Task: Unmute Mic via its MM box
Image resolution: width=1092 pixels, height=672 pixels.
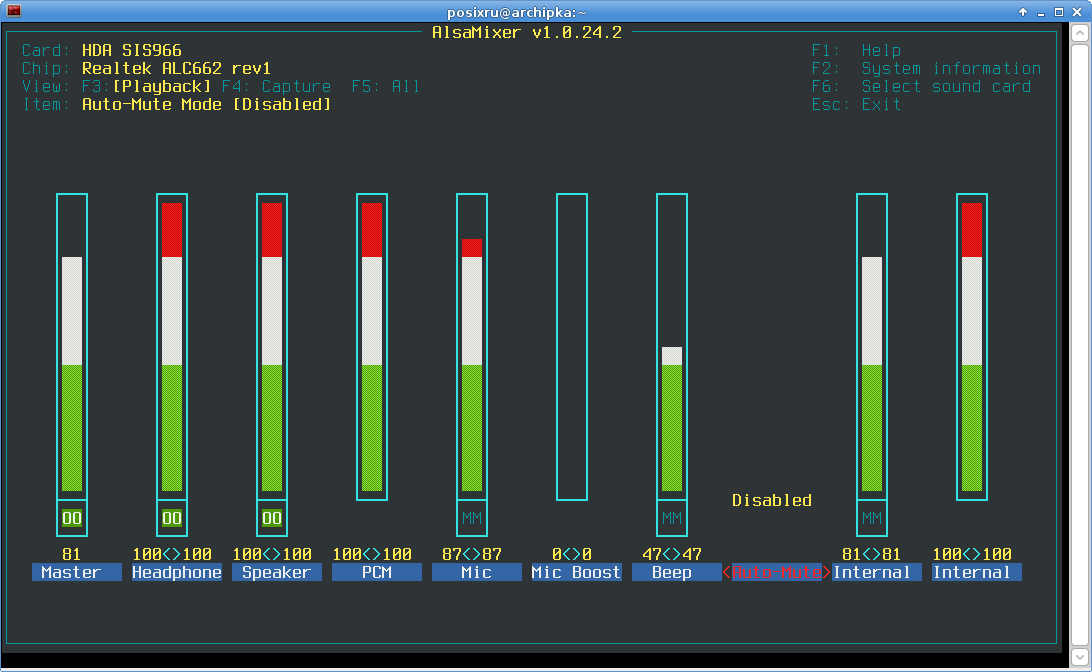Action: [x=471, y=518]
